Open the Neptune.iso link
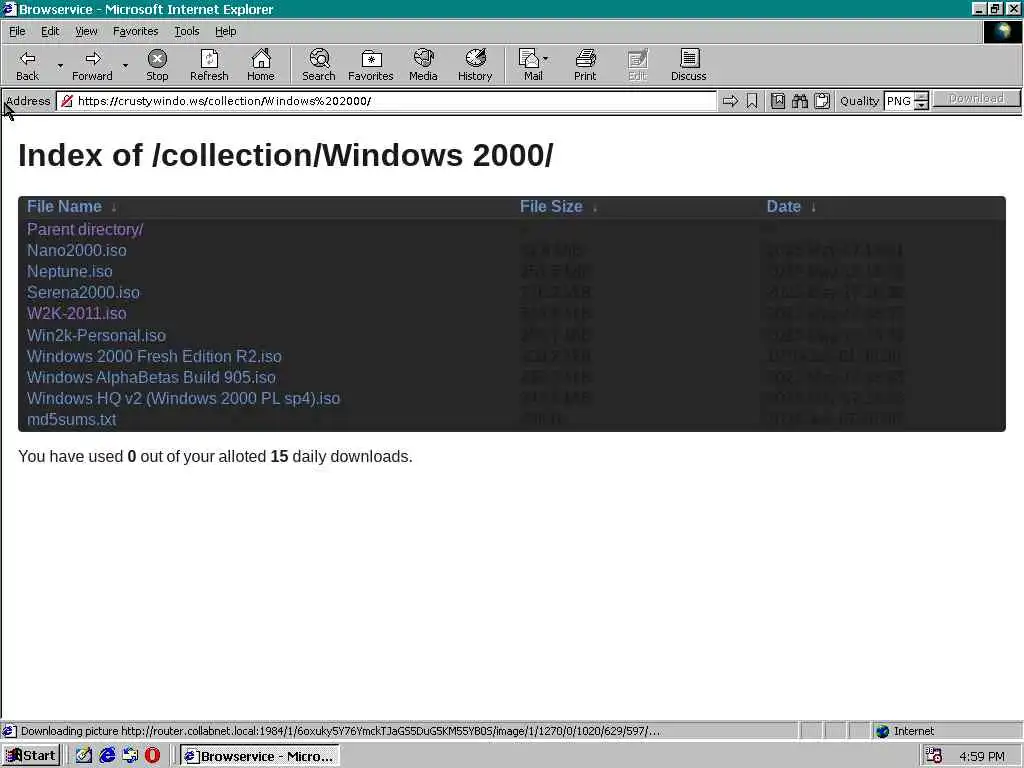The width and height of the screenshot is (1024, 768). (x=69, y=271)
